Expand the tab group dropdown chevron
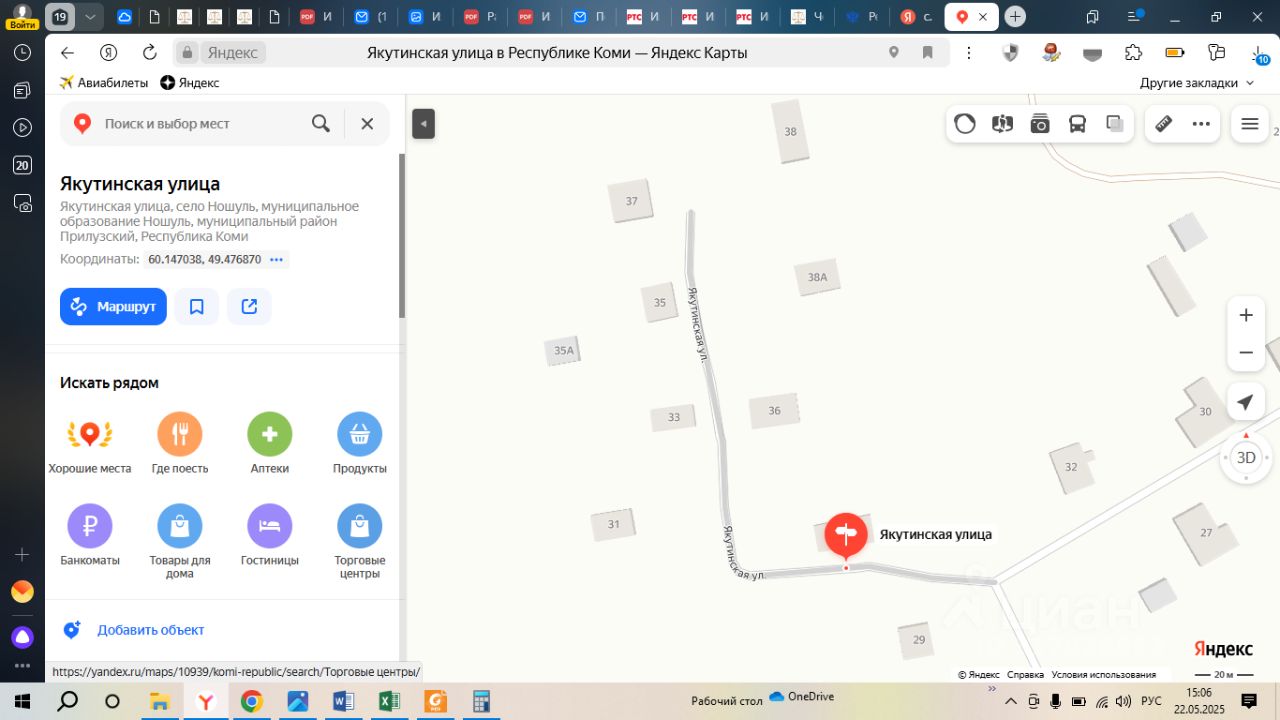The image size is (1280, 720). coord(90,17)
